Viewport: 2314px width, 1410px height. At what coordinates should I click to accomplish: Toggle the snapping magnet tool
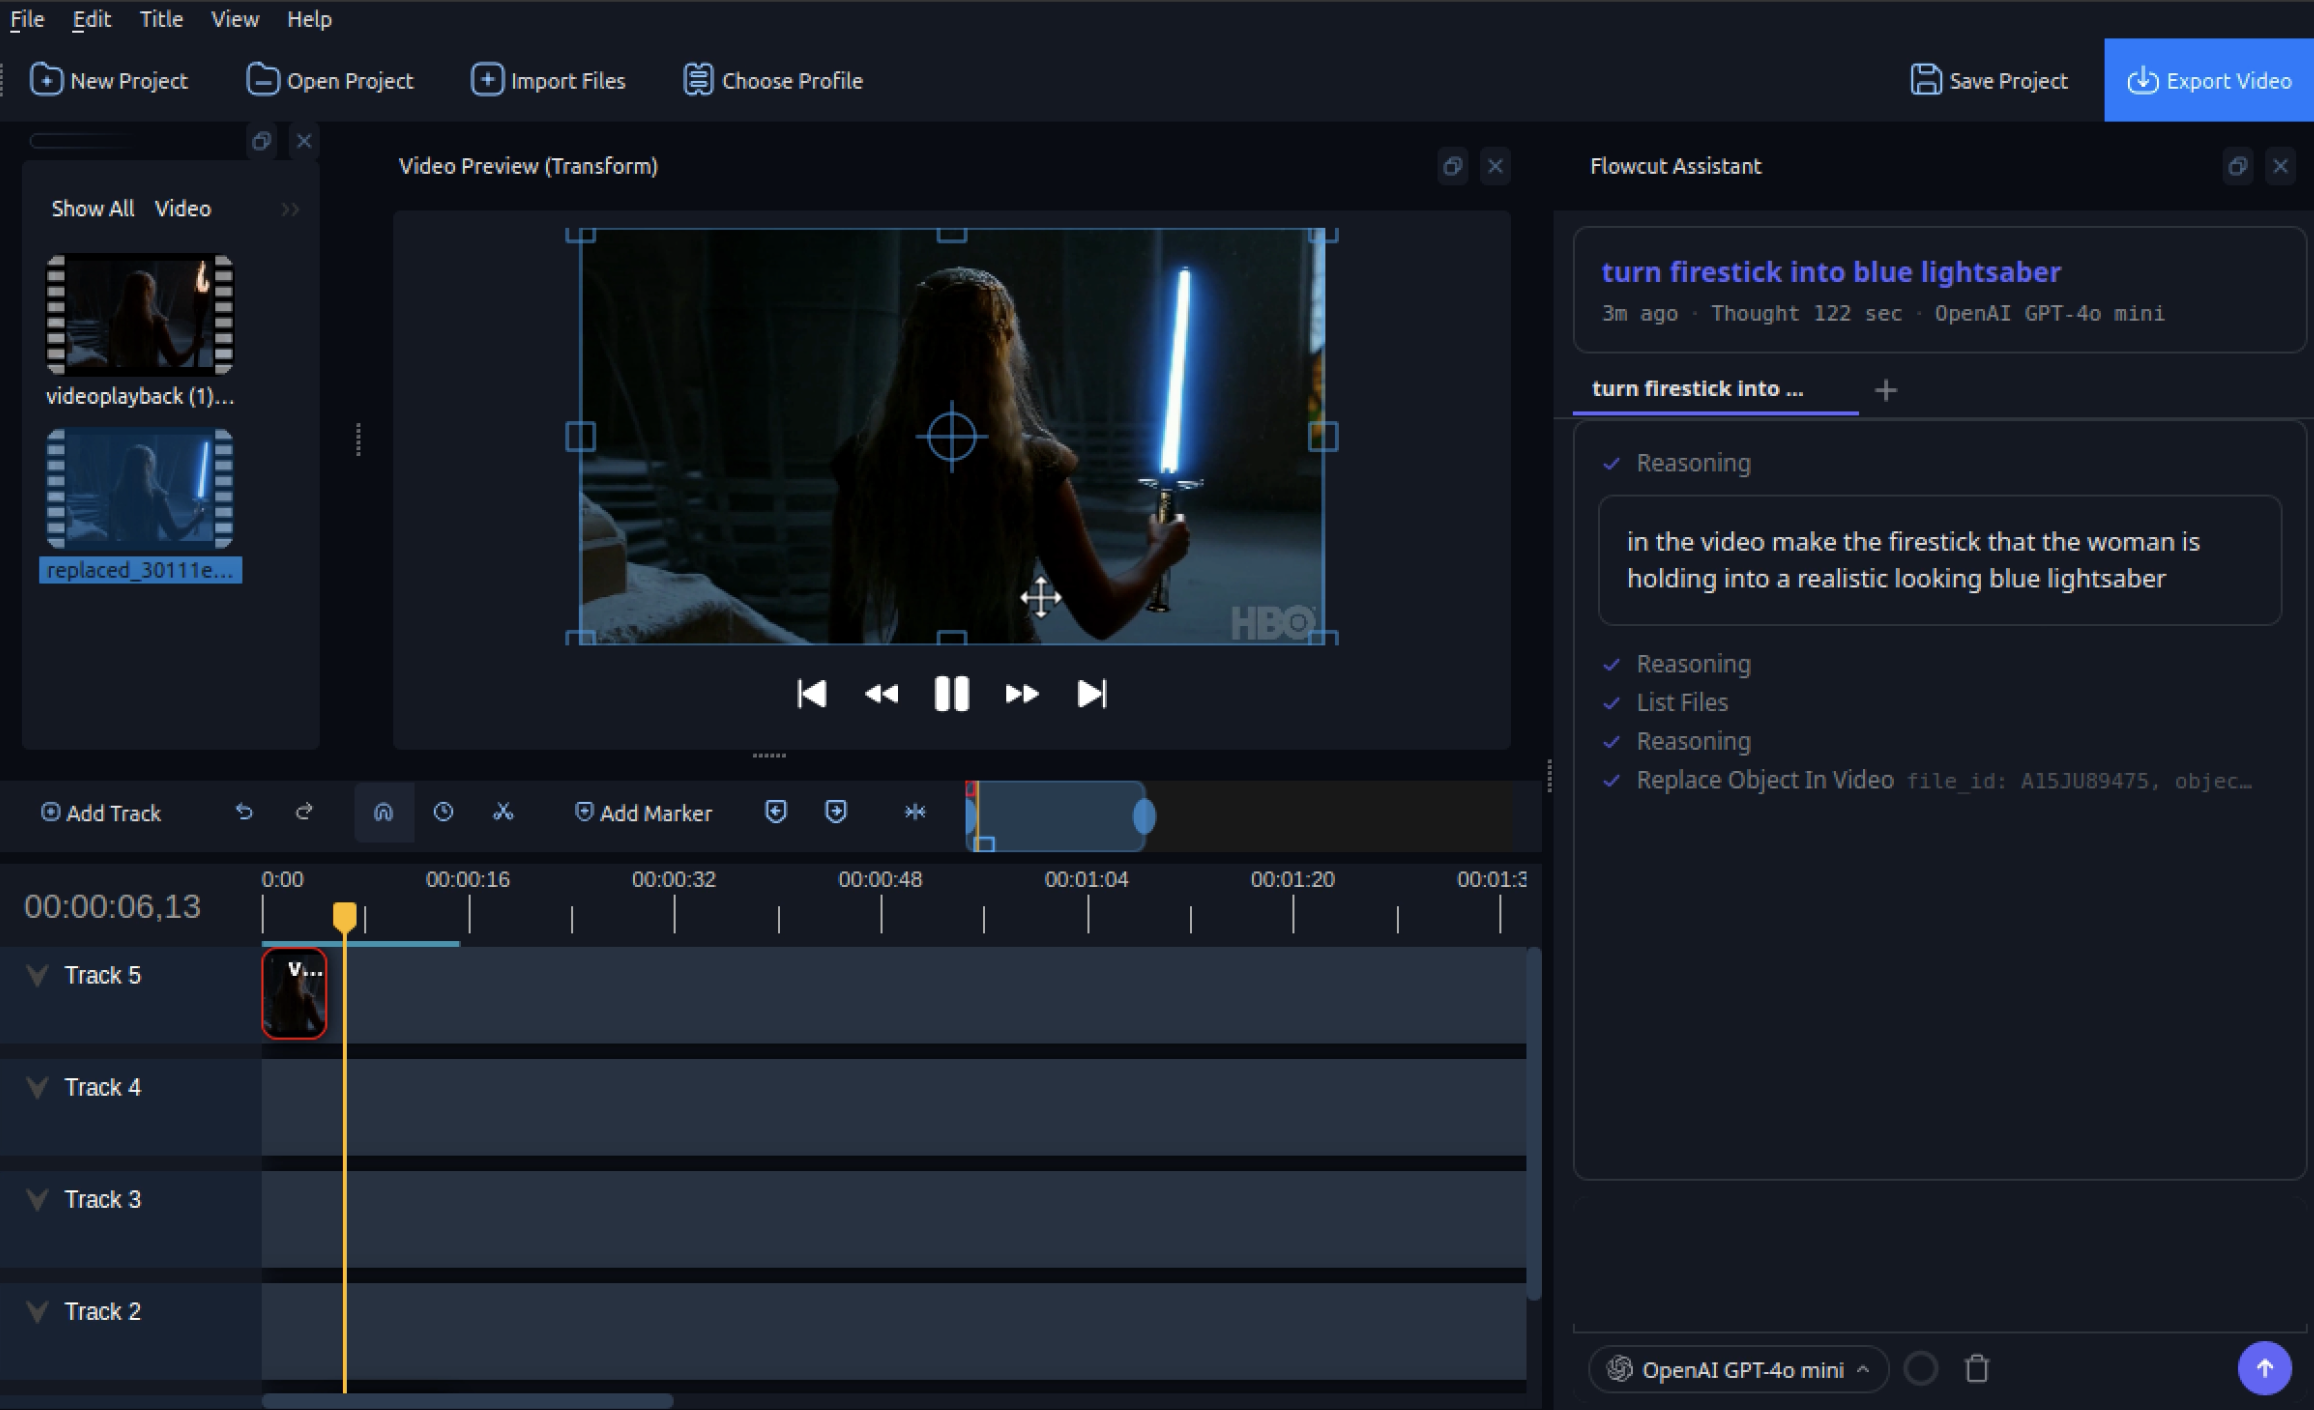pyautogui.click(x=383, y=812)
